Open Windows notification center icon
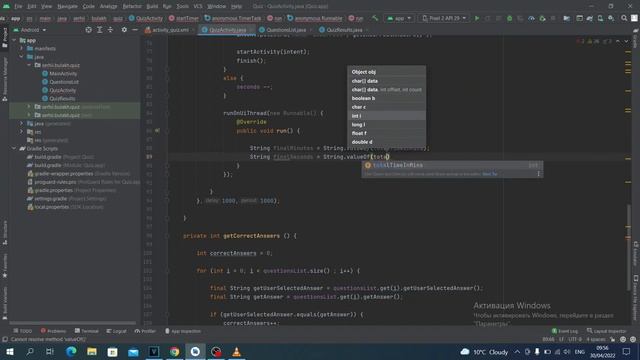This screenshot has width=640, height=360. coord(626,351)
